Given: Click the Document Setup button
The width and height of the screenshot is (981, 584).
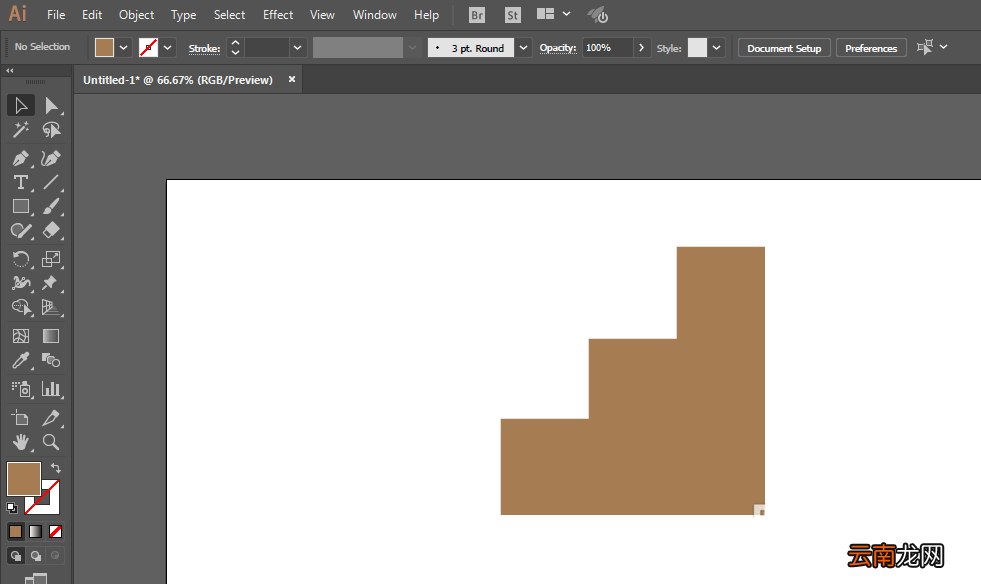Looking at the screenshot, I should [784, 48].
